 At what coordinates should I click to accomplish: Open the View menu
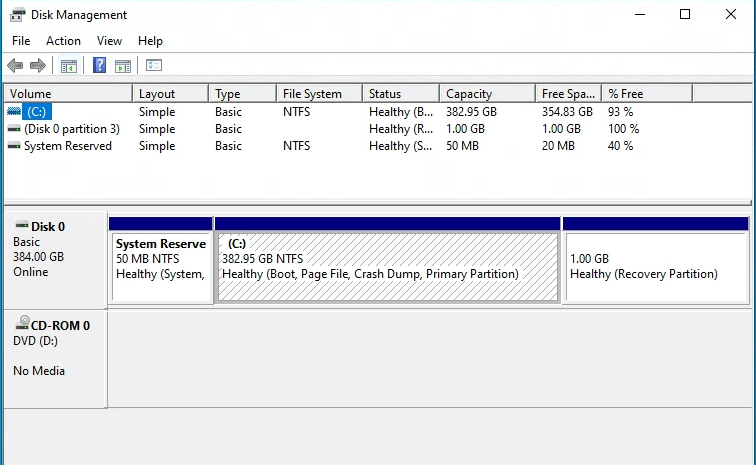(x=109, y=41)
